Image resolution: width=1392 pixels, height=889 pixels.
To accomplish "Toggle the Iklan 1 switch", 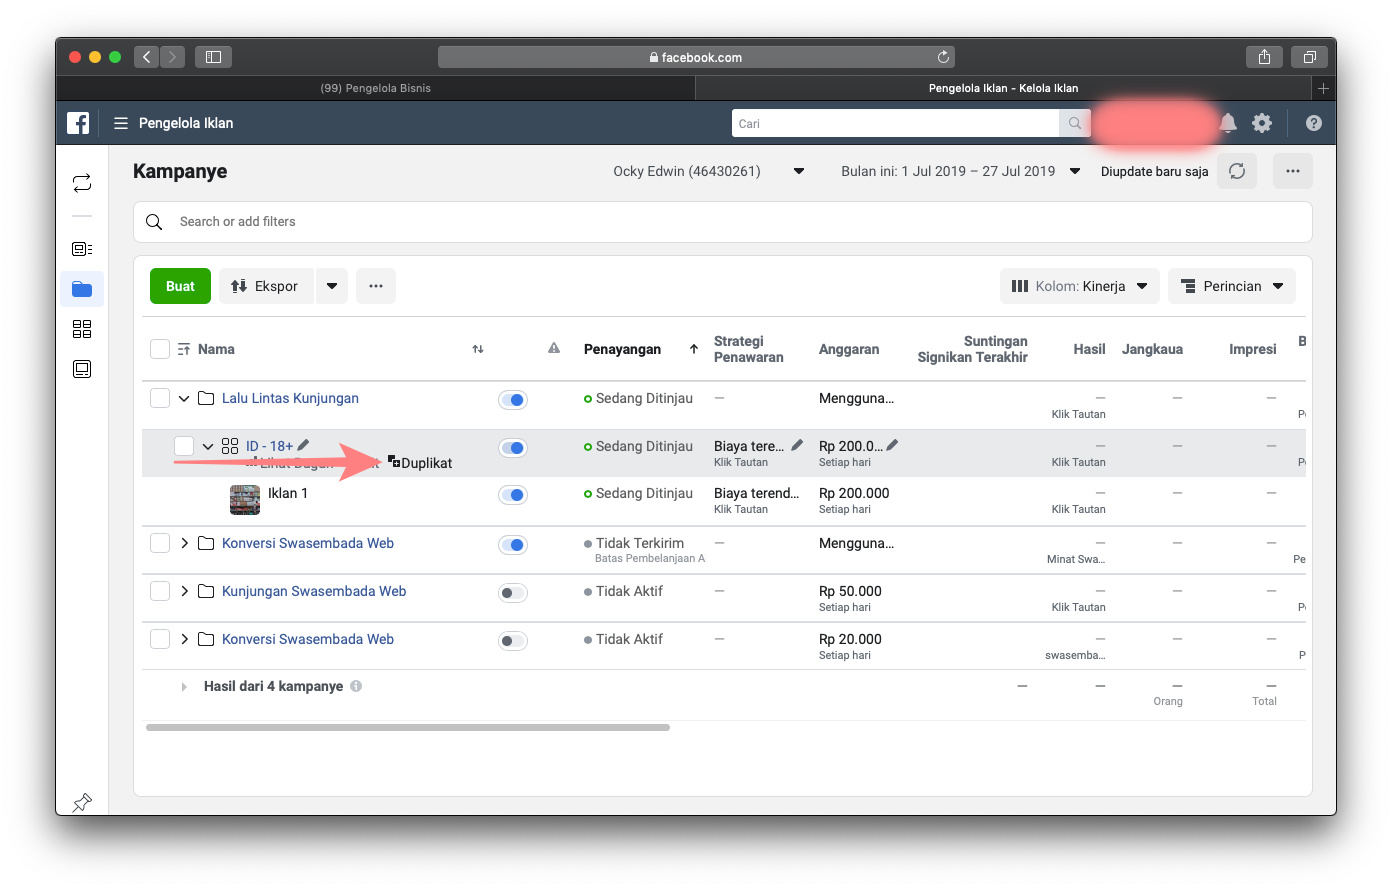I will click(x=513, y=495).
